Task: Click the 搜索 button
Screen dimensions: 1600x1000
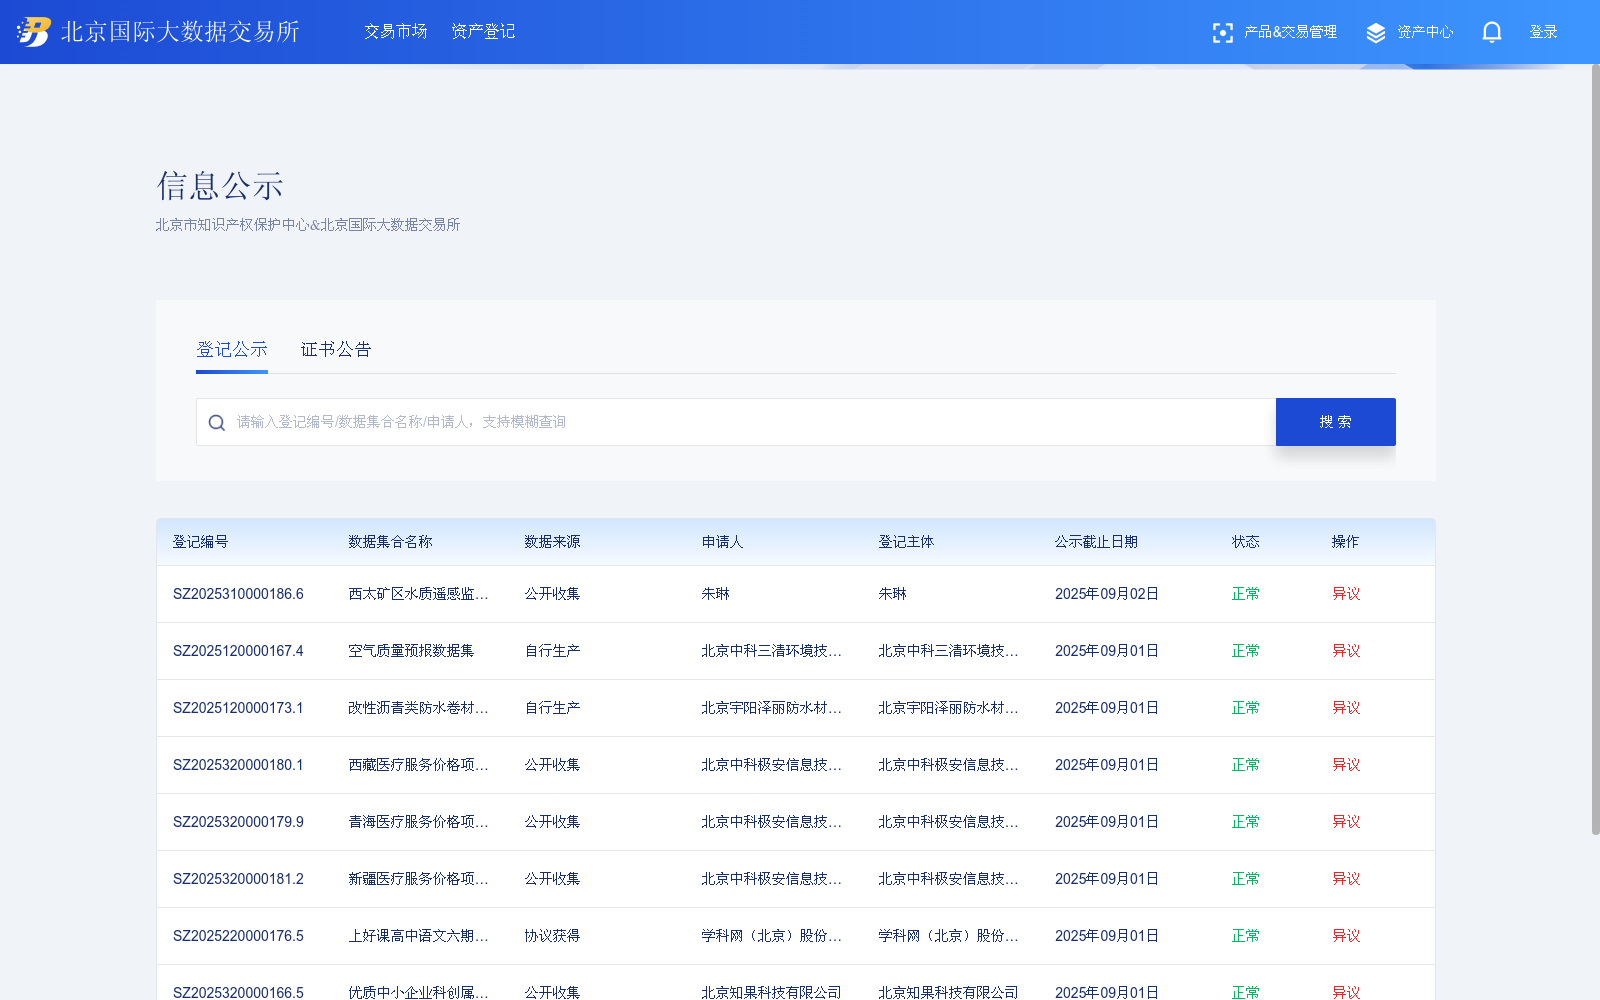Action: coord(1336,422)
